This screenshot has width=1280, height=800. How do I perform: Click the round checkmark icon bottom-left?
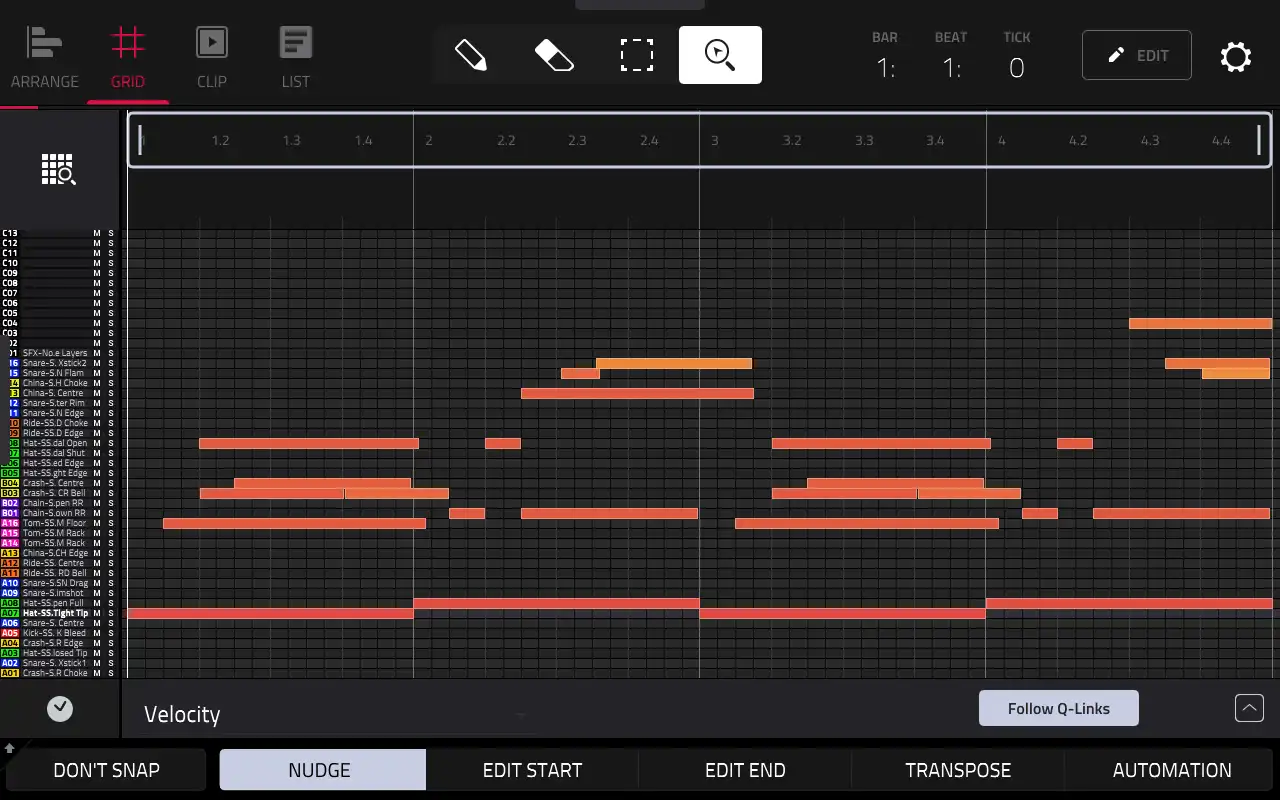tap(60, 709)
